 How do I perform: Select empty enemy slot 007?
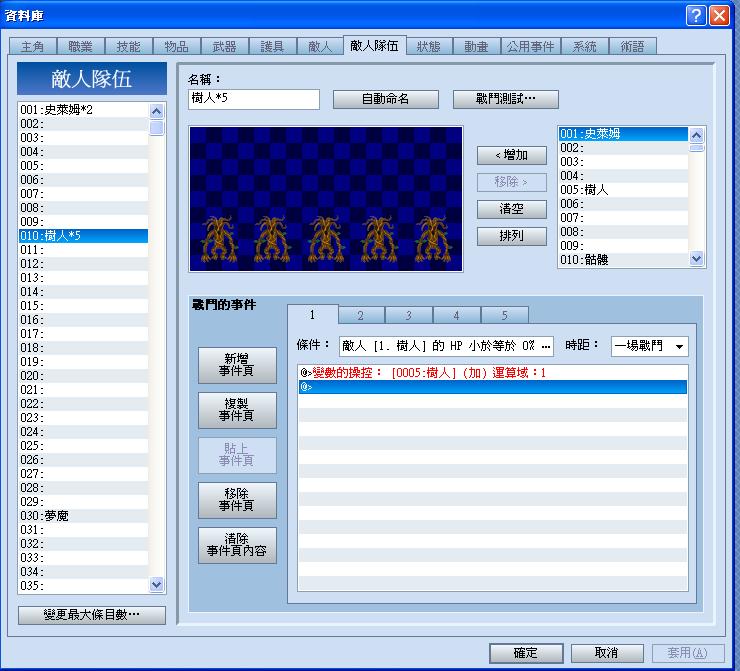click(x=623, y=218)
